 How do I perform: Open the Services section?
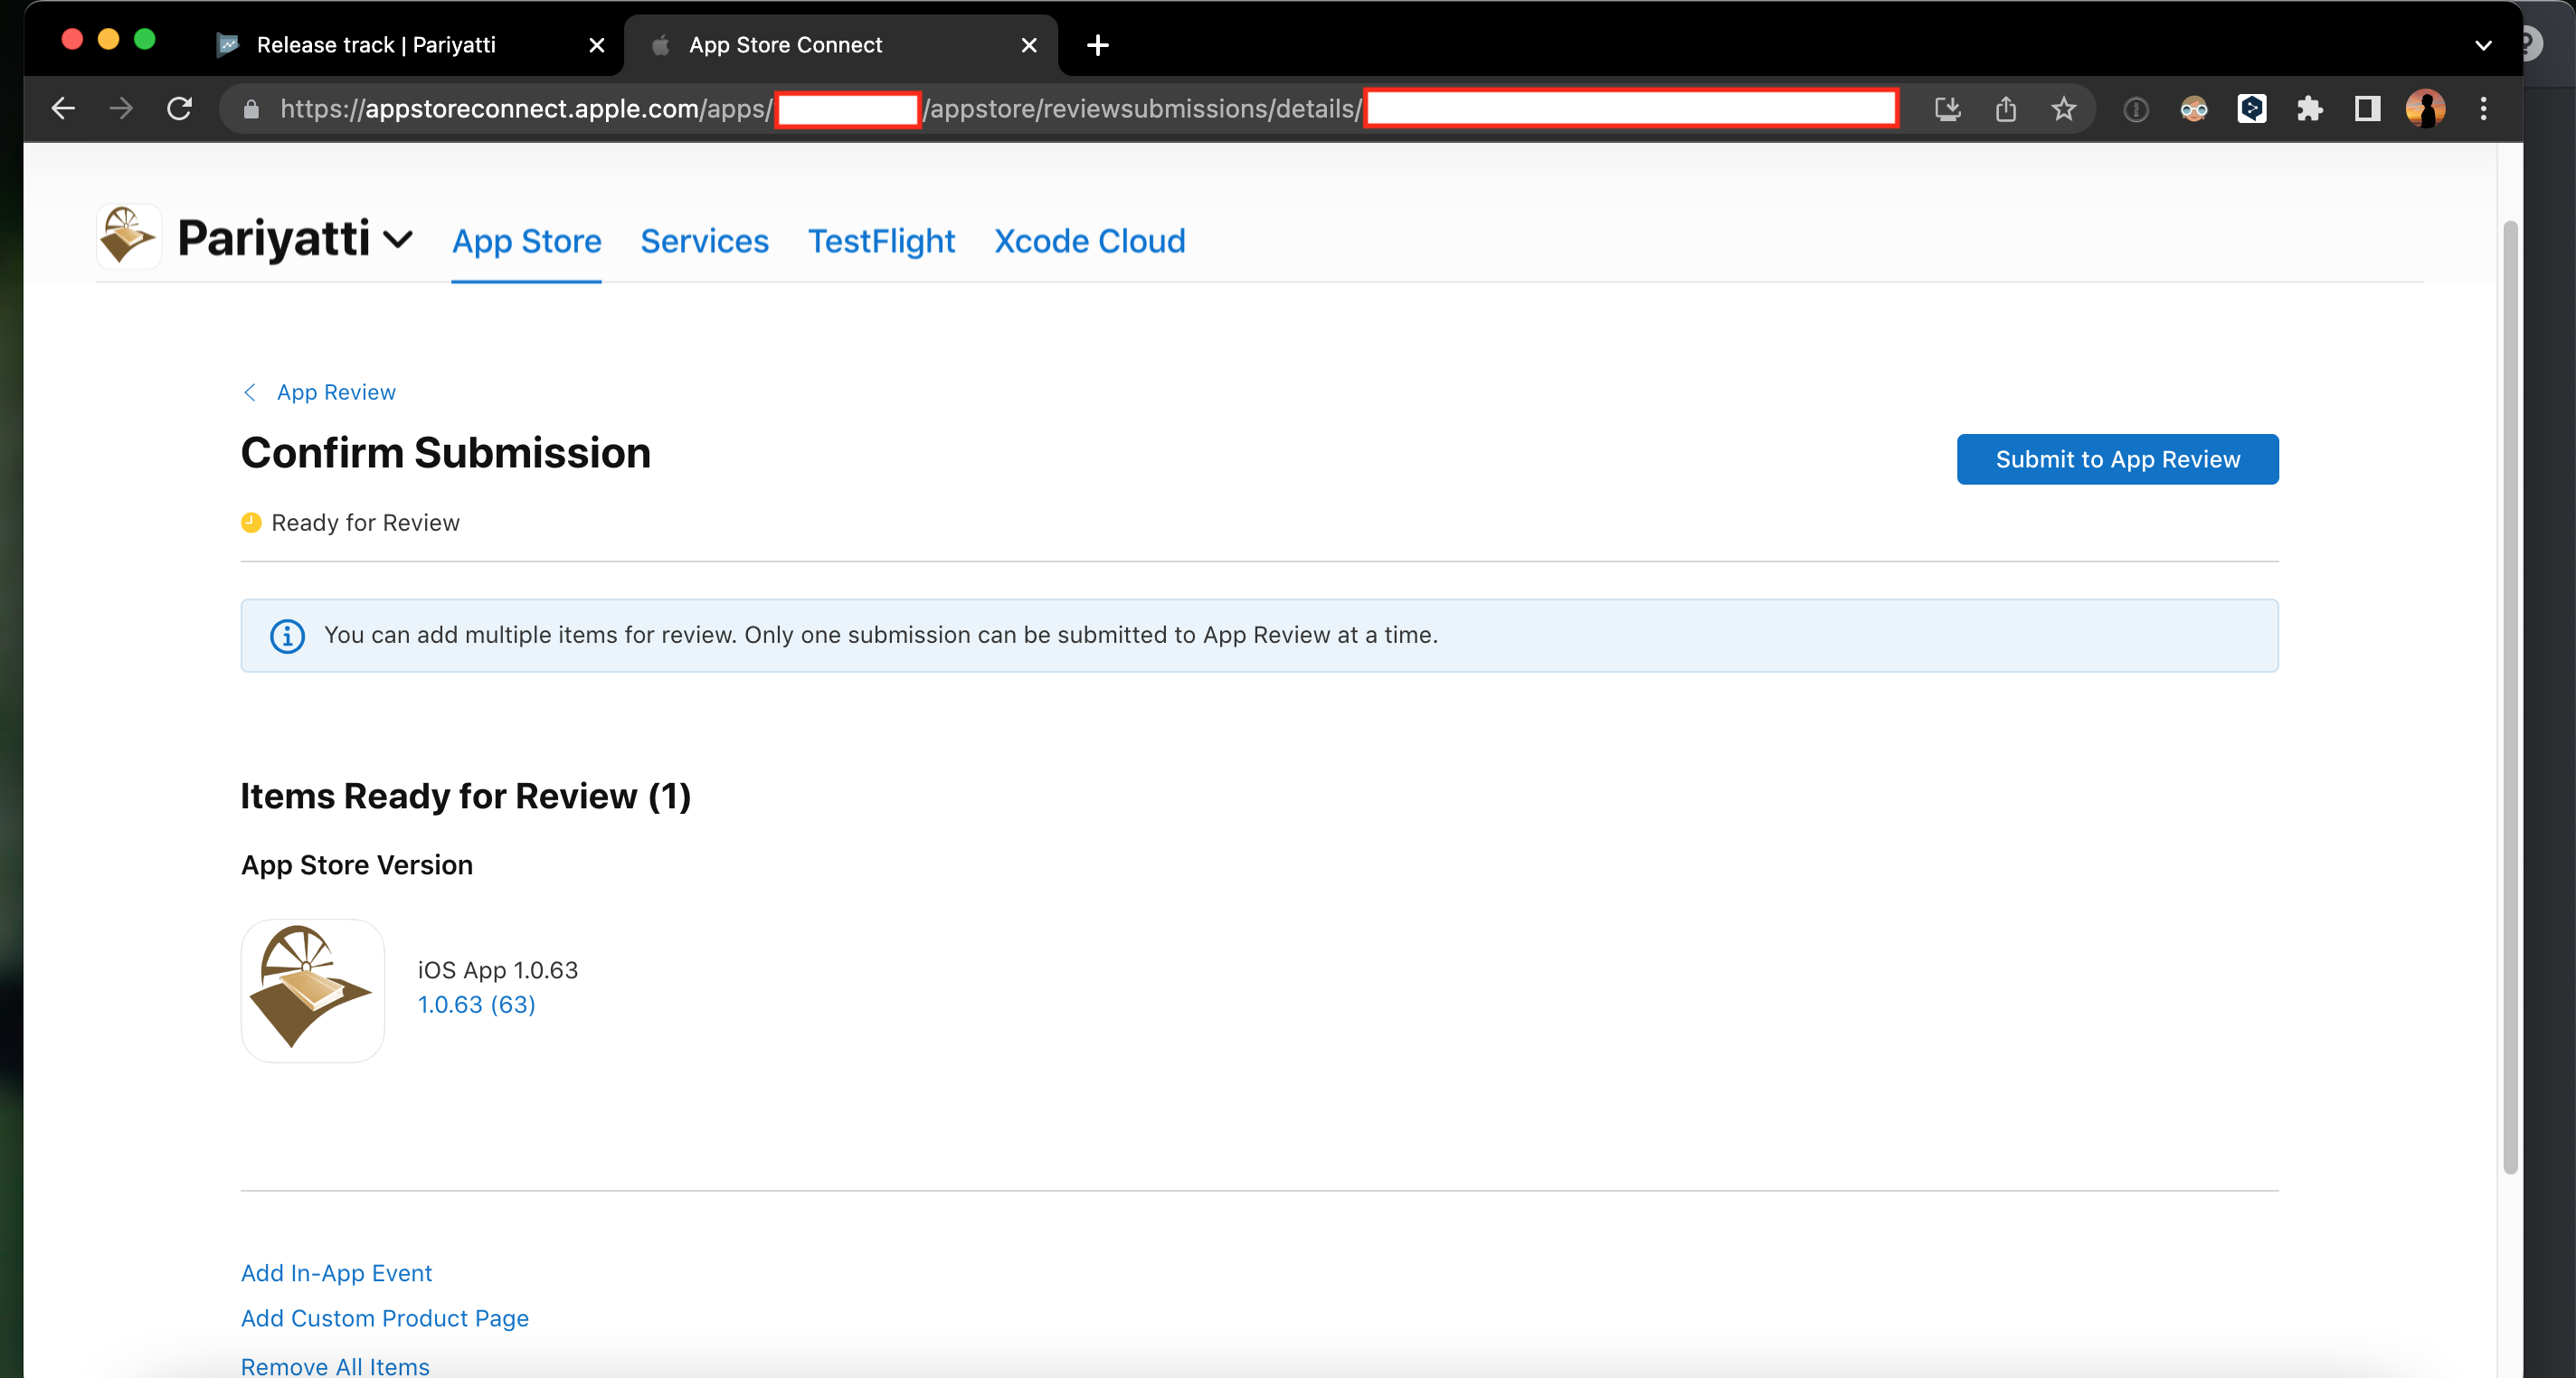pos(704,241)
